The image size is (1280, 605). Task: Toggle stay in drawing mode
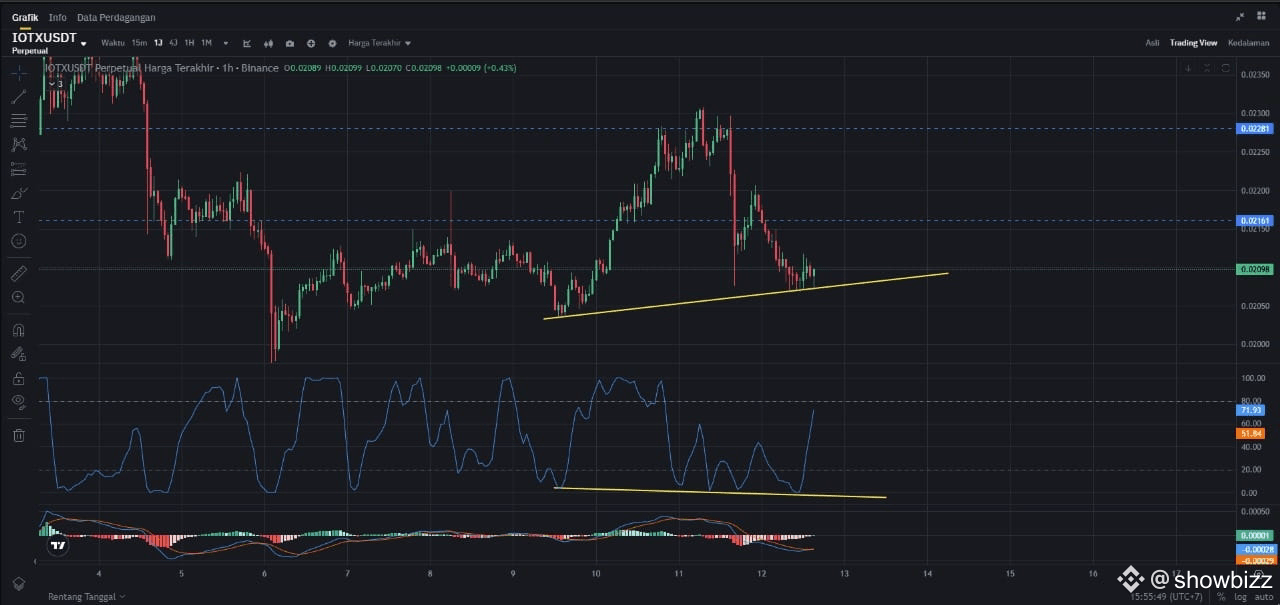pos(18,353)
